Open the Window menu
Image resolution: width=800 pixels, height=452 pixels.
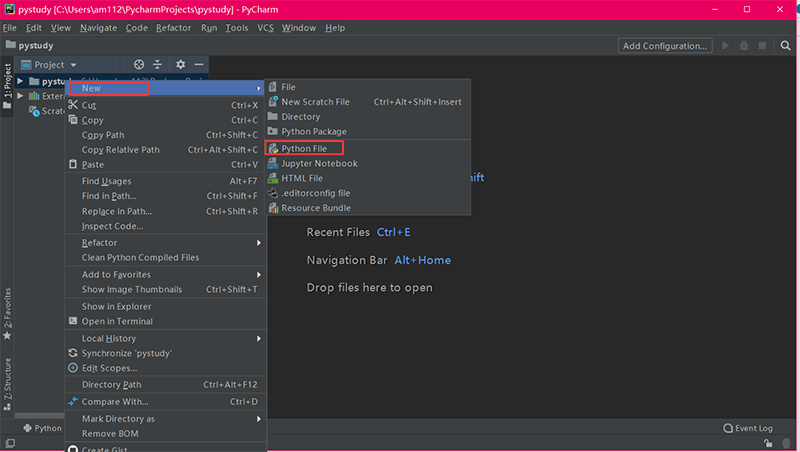[299, 28]
